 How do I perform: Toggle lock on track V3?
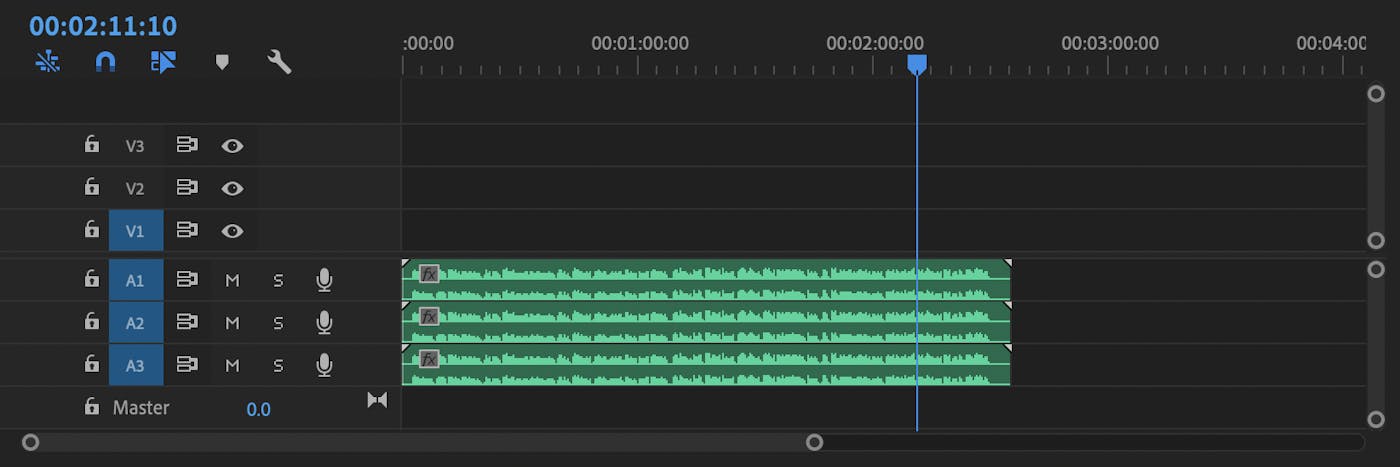92,144
